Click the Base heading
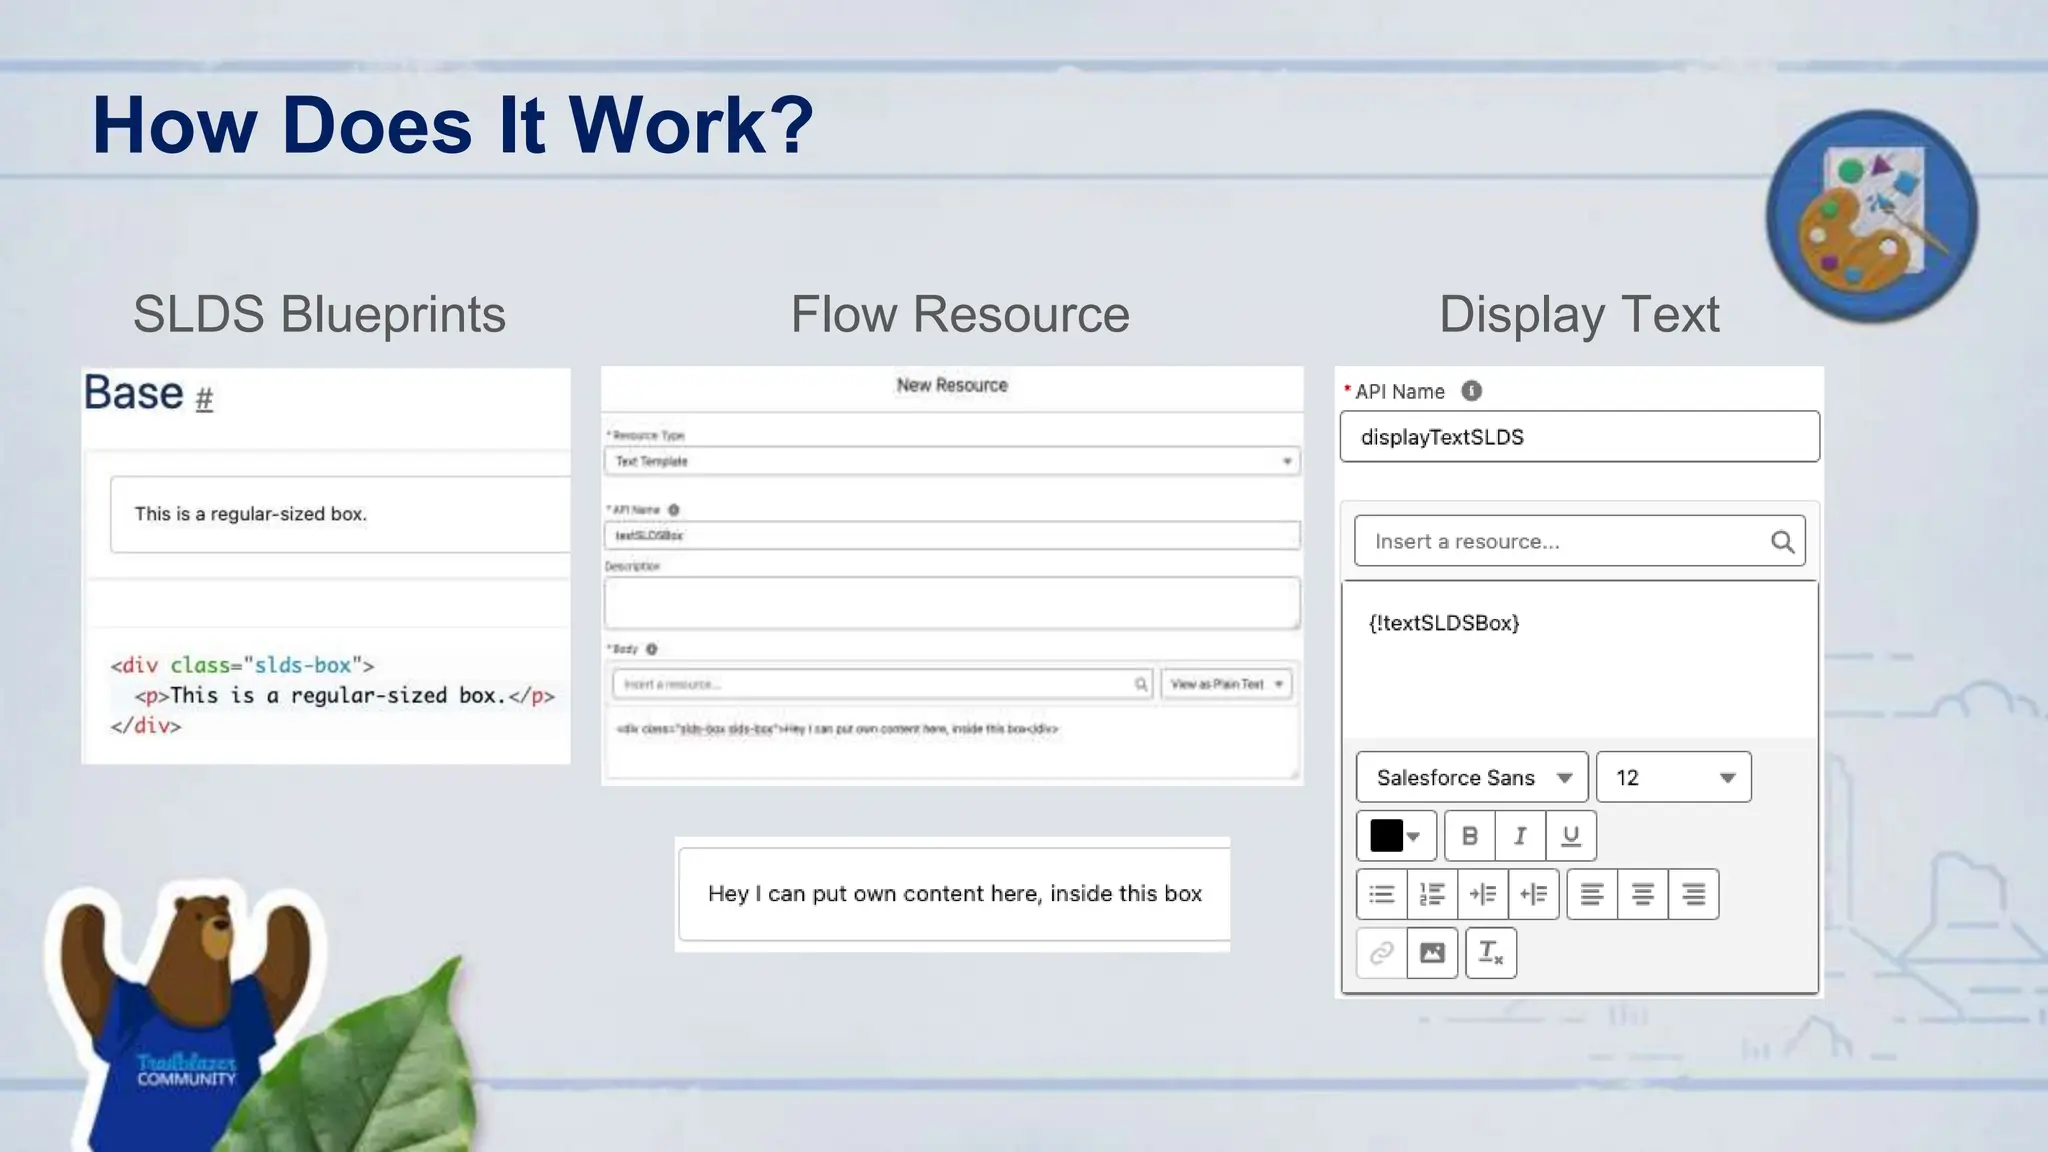The height and width of the screenshot is (1152, 2048). (133, 392)
